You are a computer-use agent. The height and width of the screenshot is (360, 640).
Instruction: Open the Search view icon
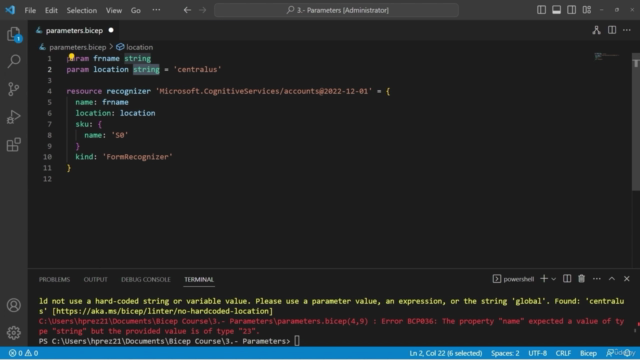13,62
